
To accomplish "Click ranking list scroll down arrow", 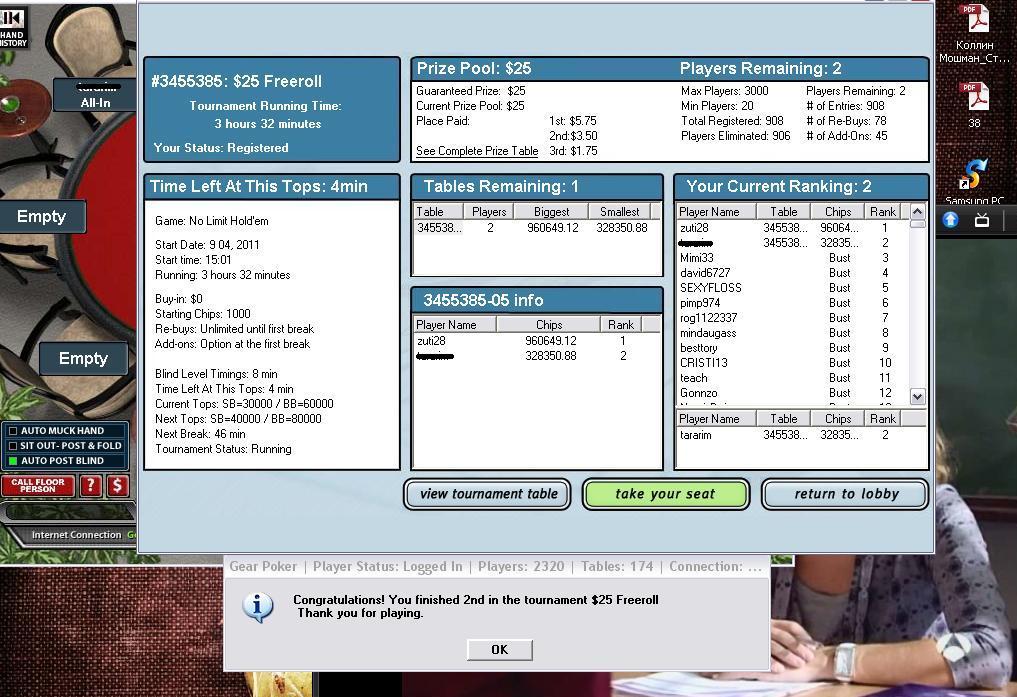I will (x=917, y=396).
